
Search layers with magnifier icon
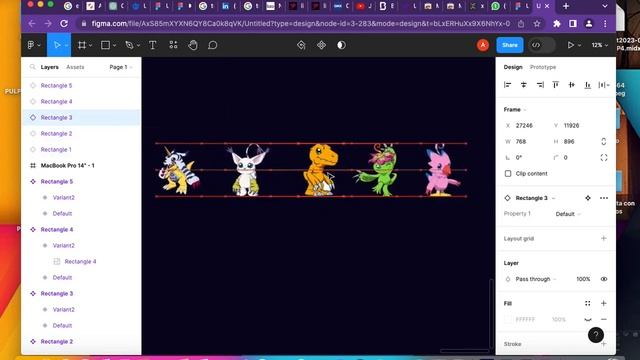(33, 67)
